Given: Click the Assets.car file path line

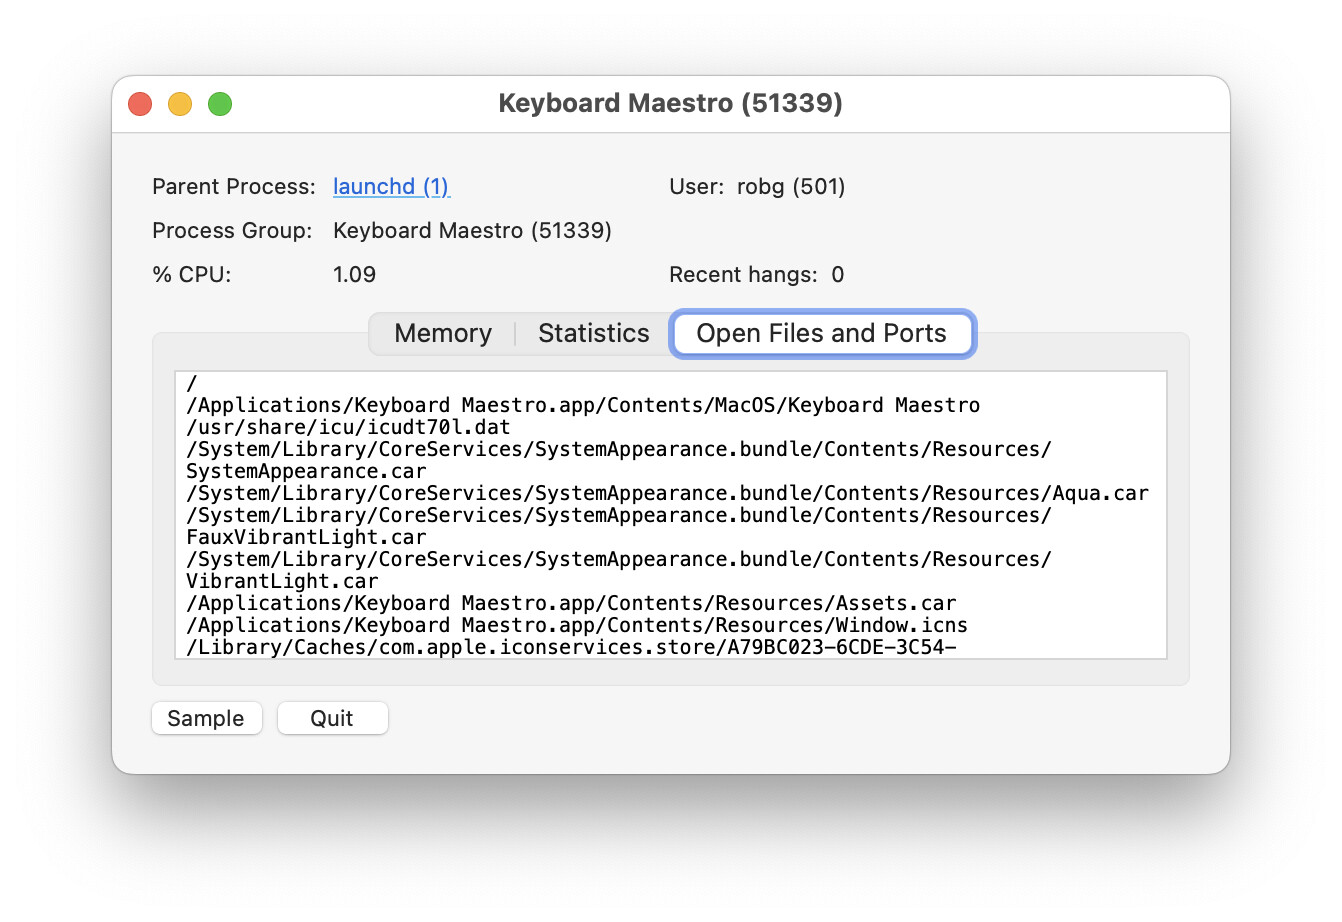Looking at the screenshot, I should 571,603.
